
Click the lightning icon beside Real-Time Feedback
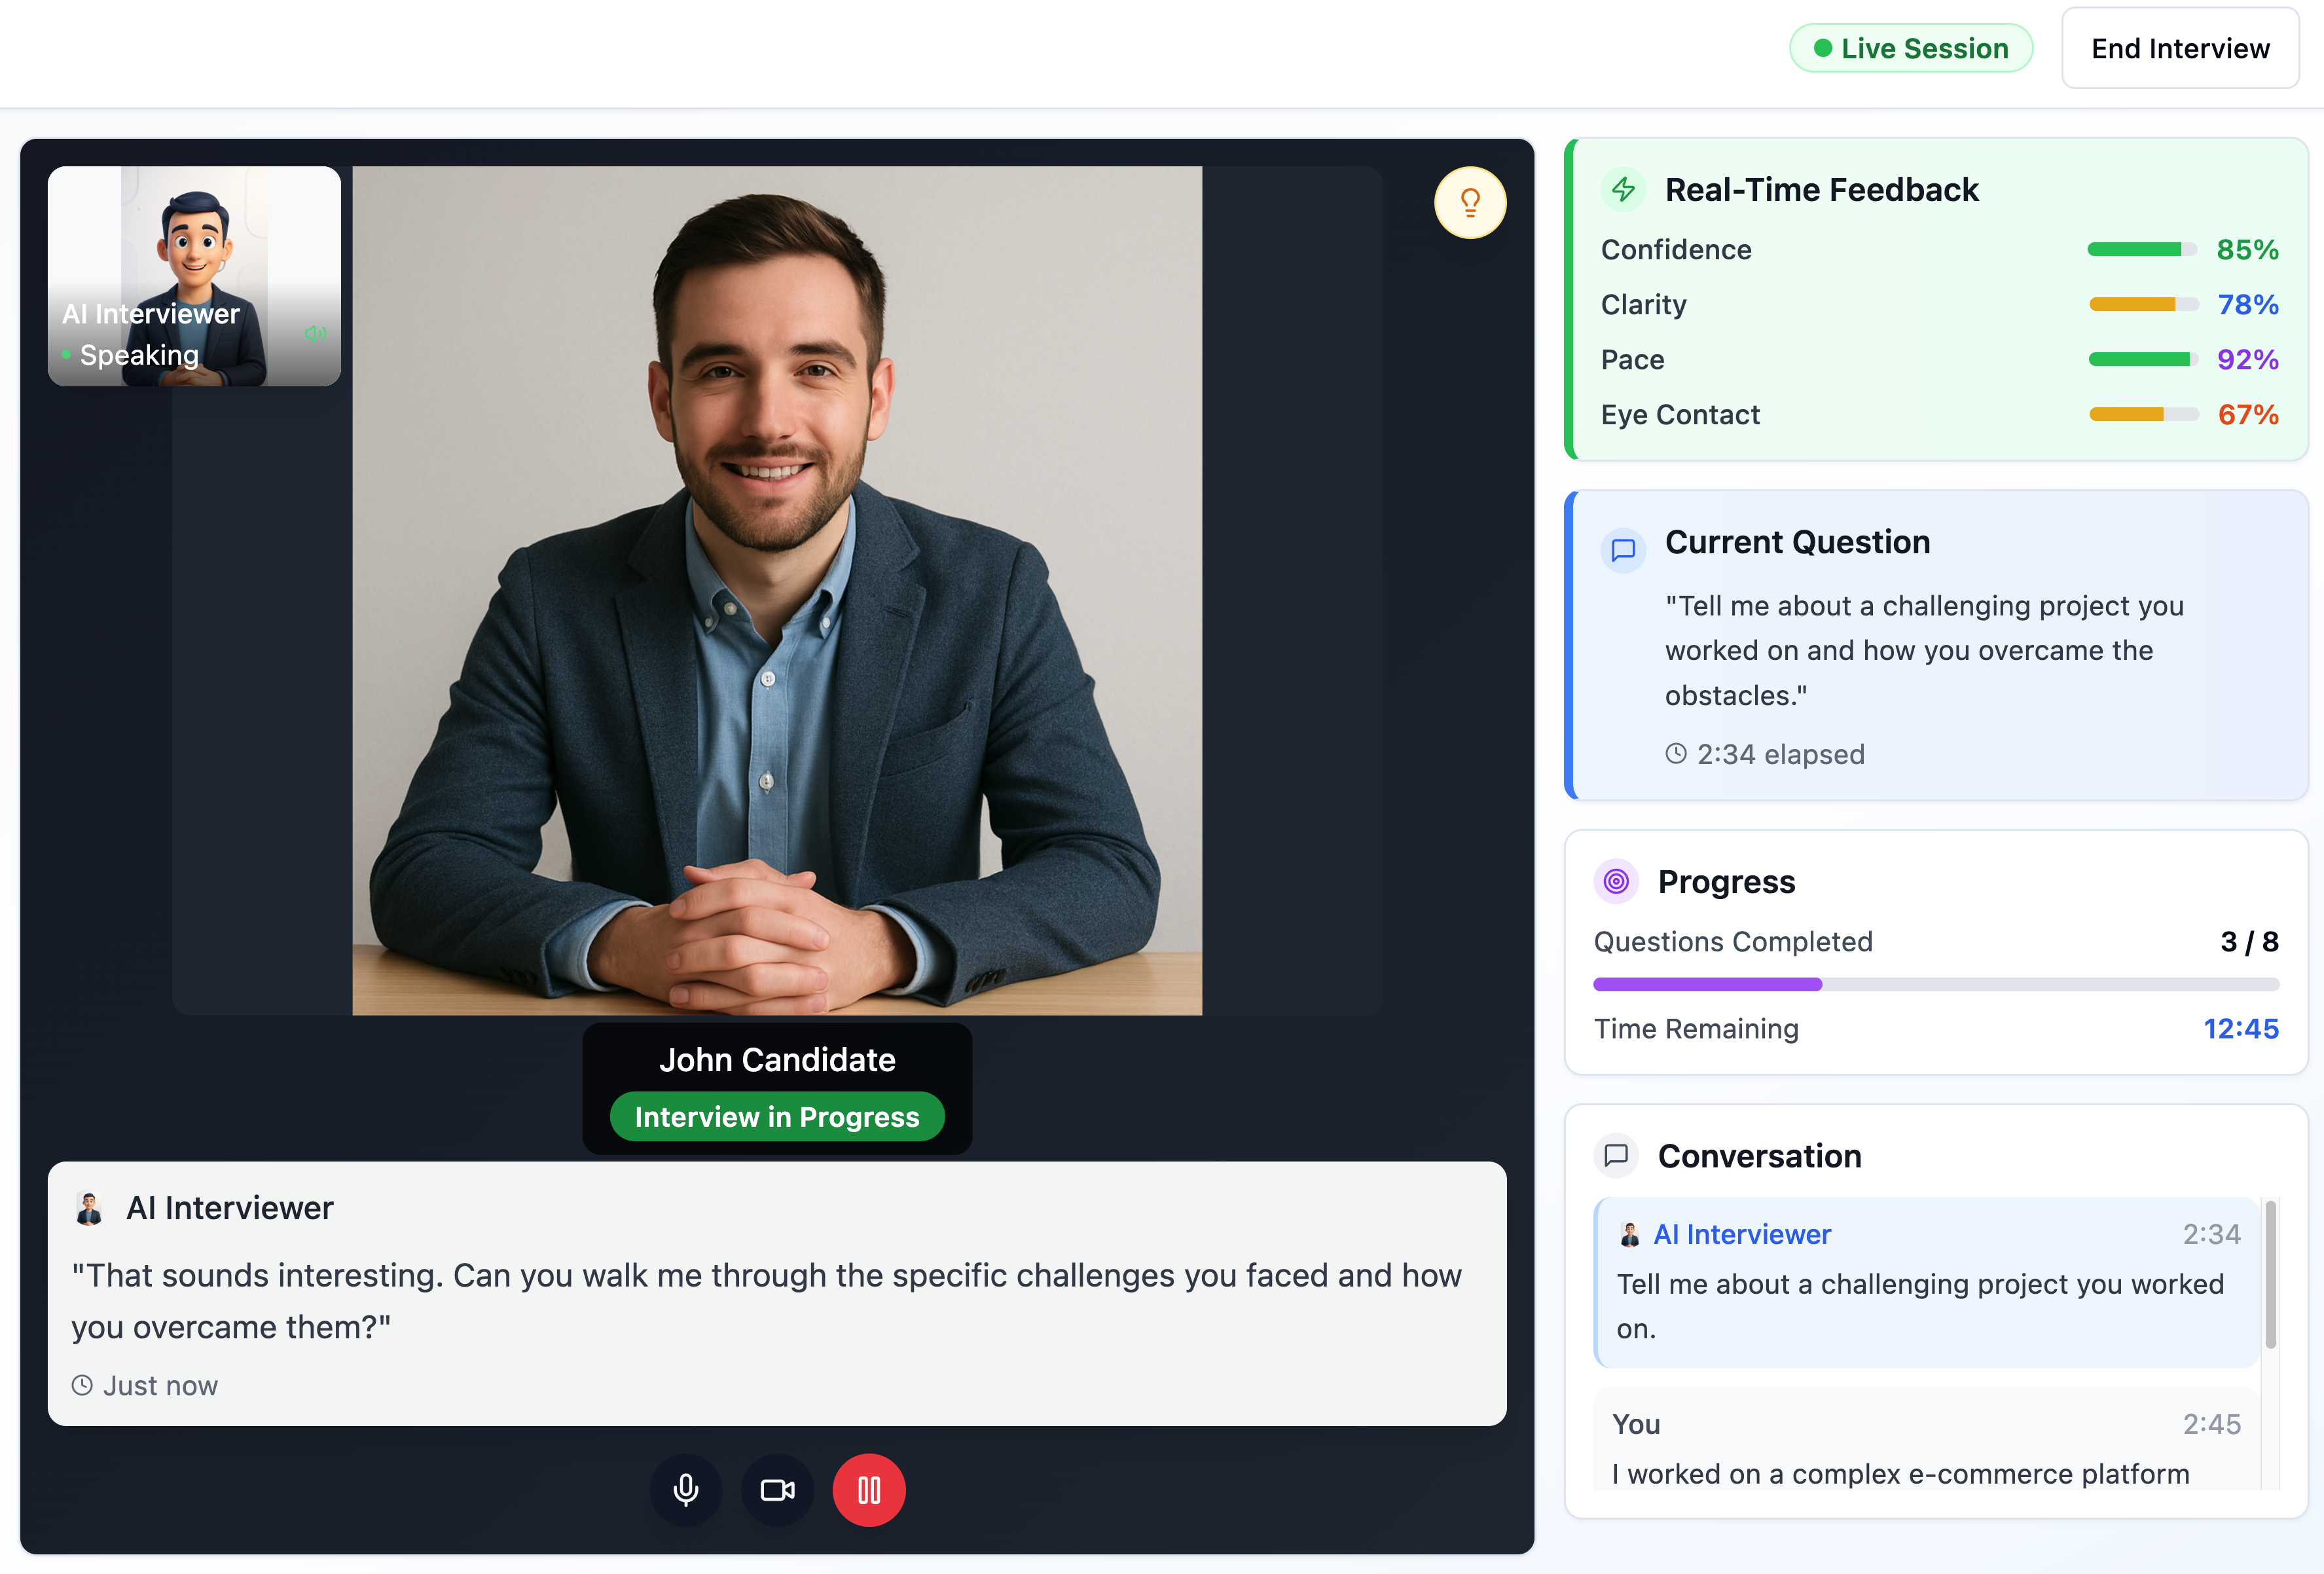point(1623,189)
